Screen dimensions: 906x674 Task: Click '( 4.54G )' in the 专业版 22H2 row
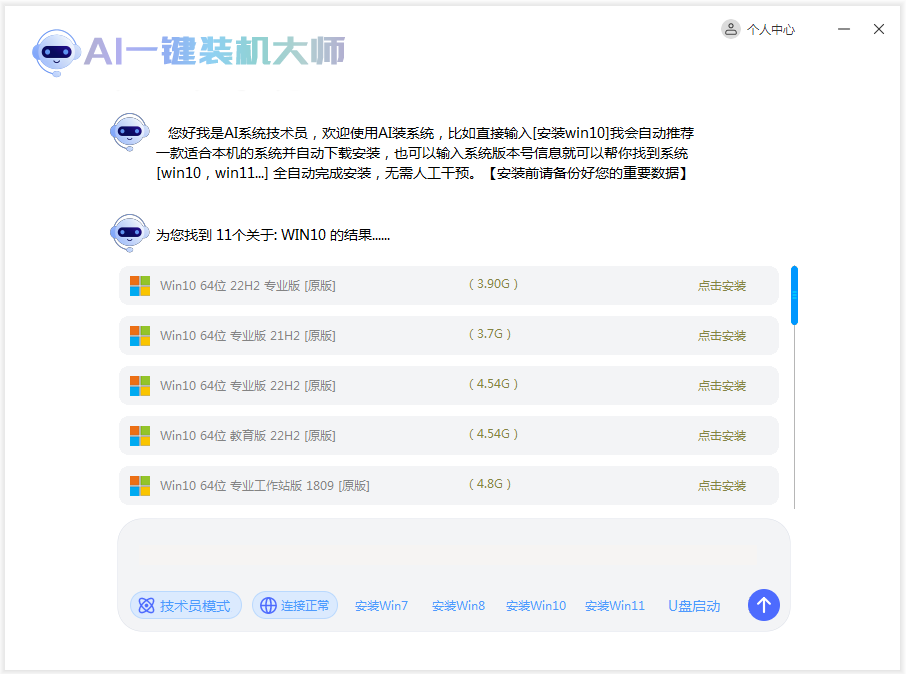(x=493, y=384)
